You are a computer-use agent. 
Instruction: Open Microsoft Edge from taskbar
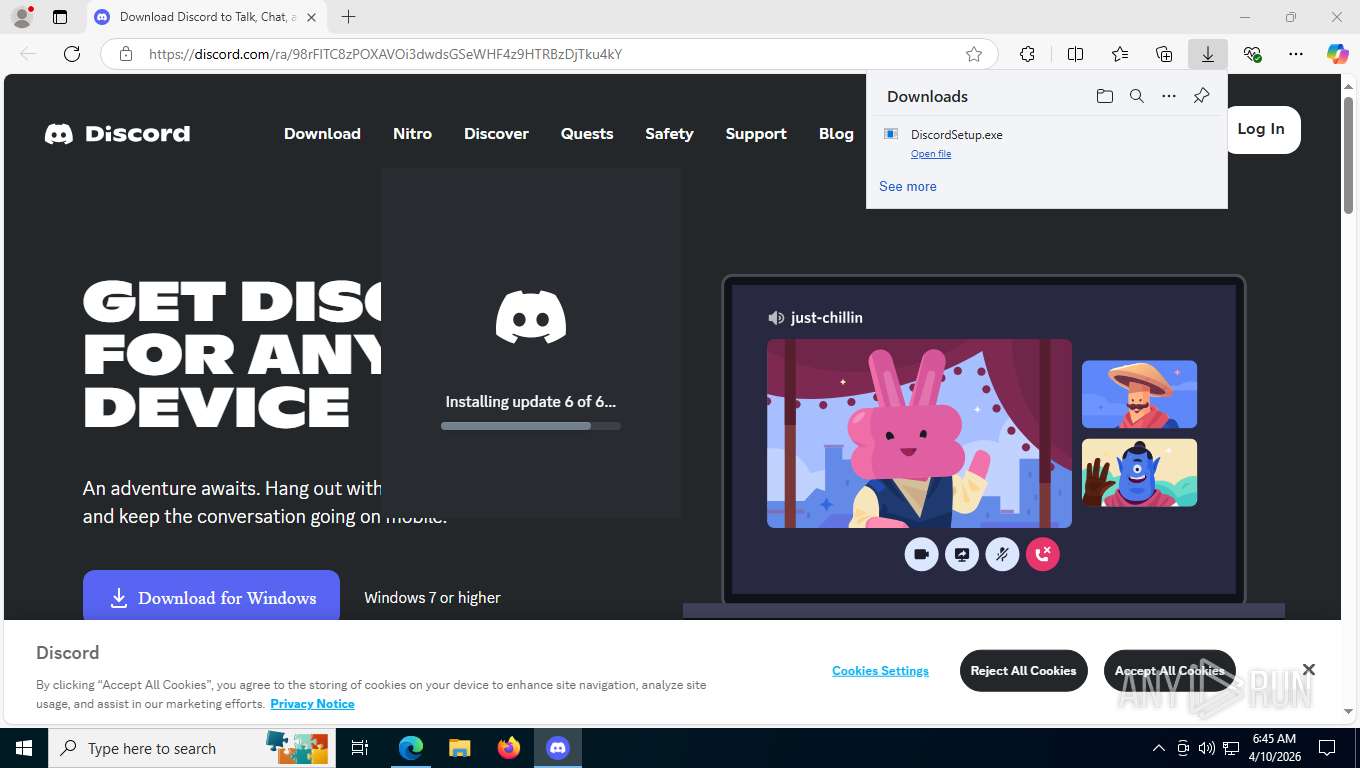[x=411, y=748]
